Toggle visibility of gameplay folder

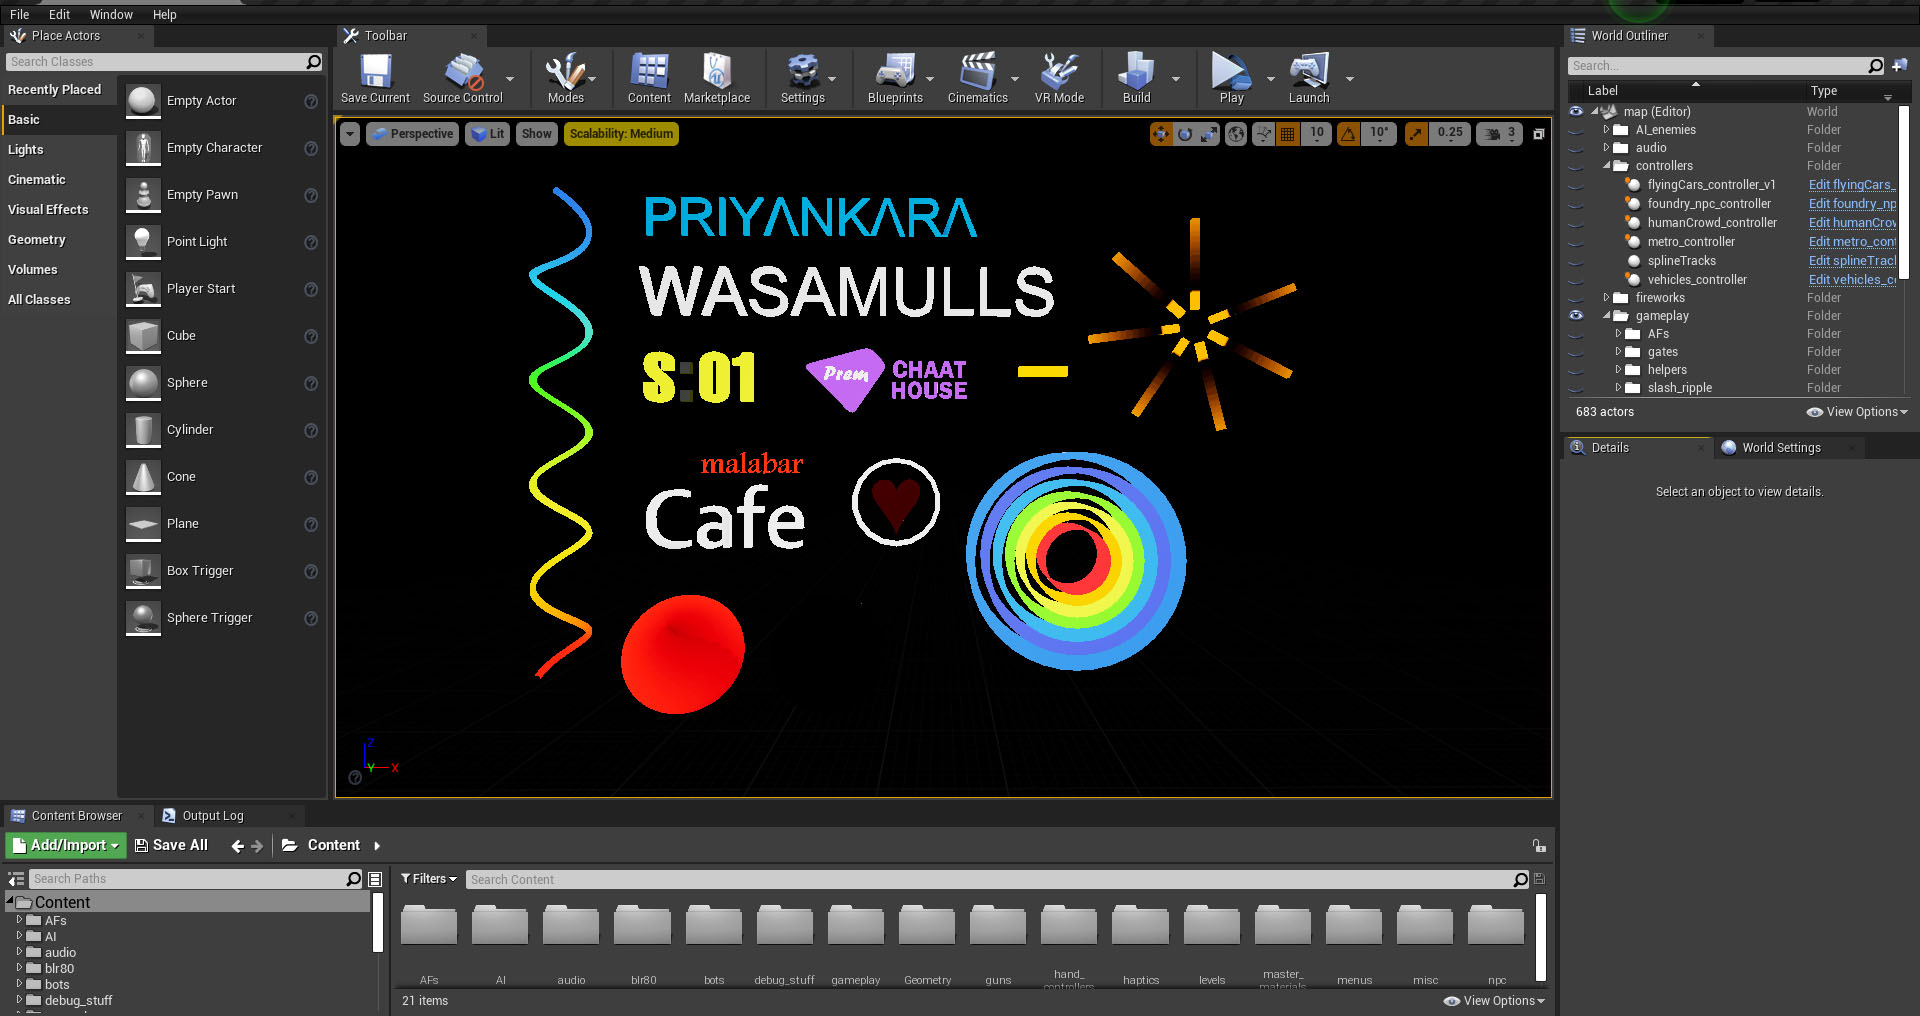tap(1576, 316)
